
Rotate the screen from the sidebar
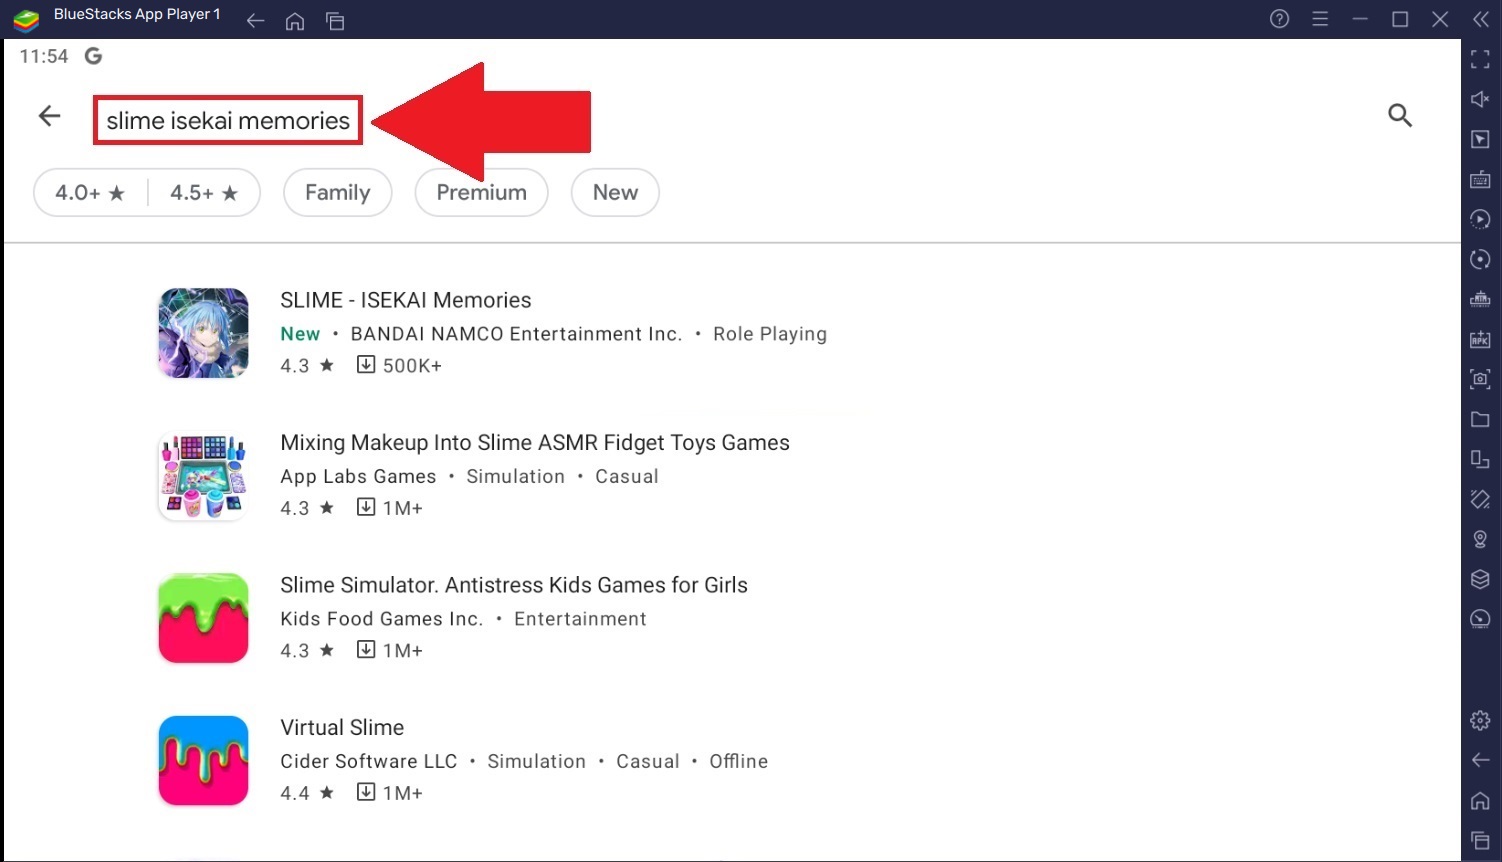(1481, 499)
